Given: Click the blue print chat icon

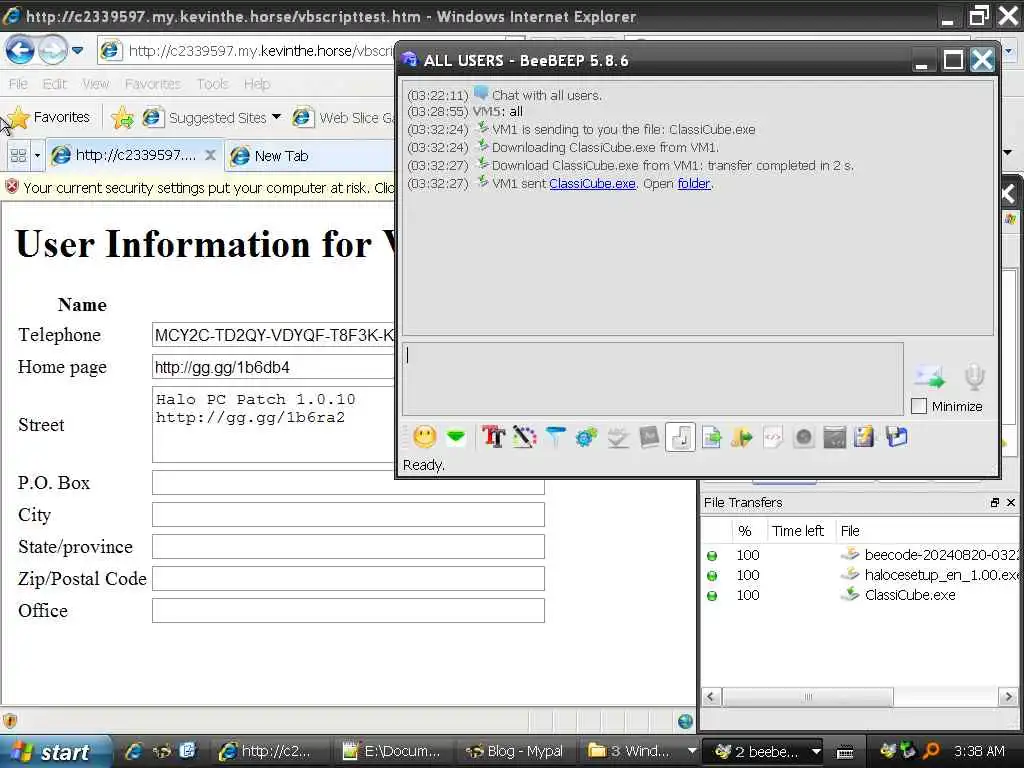Looking at the screenshot, I should (x=897, y=437).
